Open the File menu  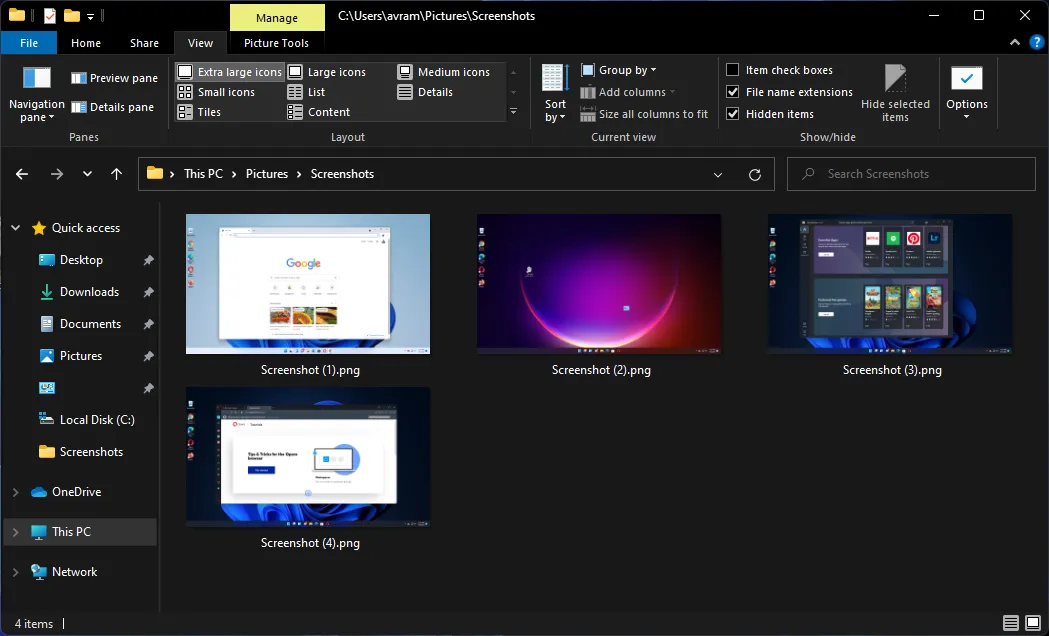[29, 43]
